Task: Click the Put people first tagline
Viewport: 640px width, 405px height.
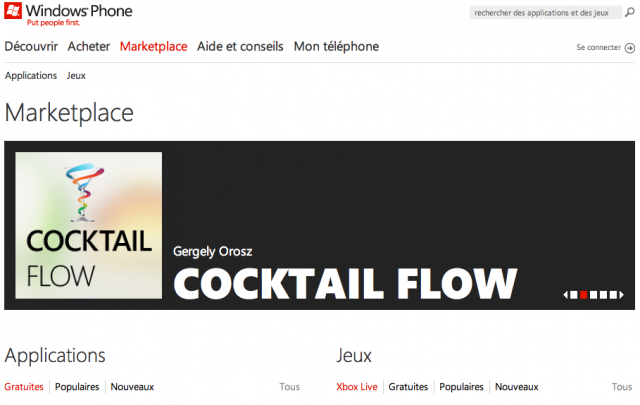Action: click(53, 23)
